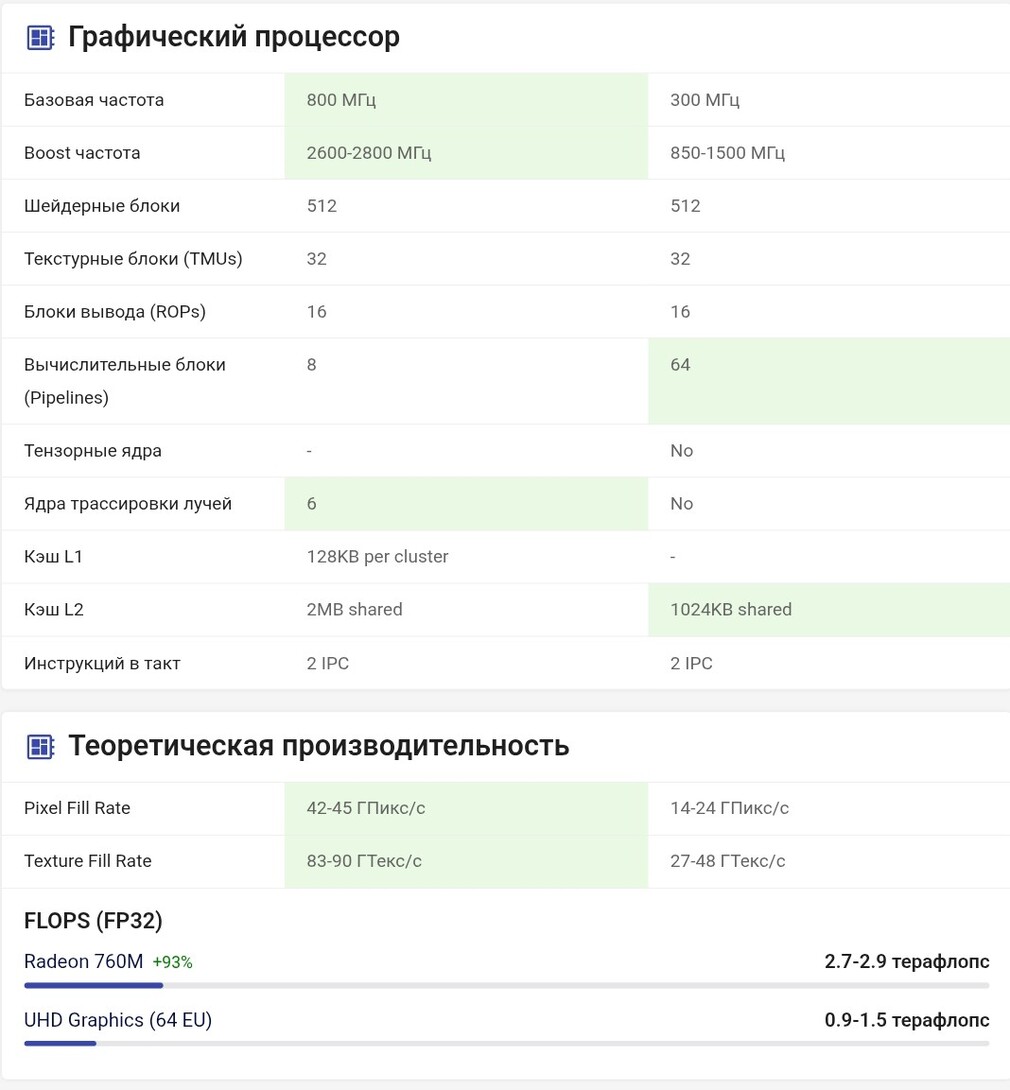
Task: Click the "FLOPS (FP32)" subheading
Action: point(93,920)
